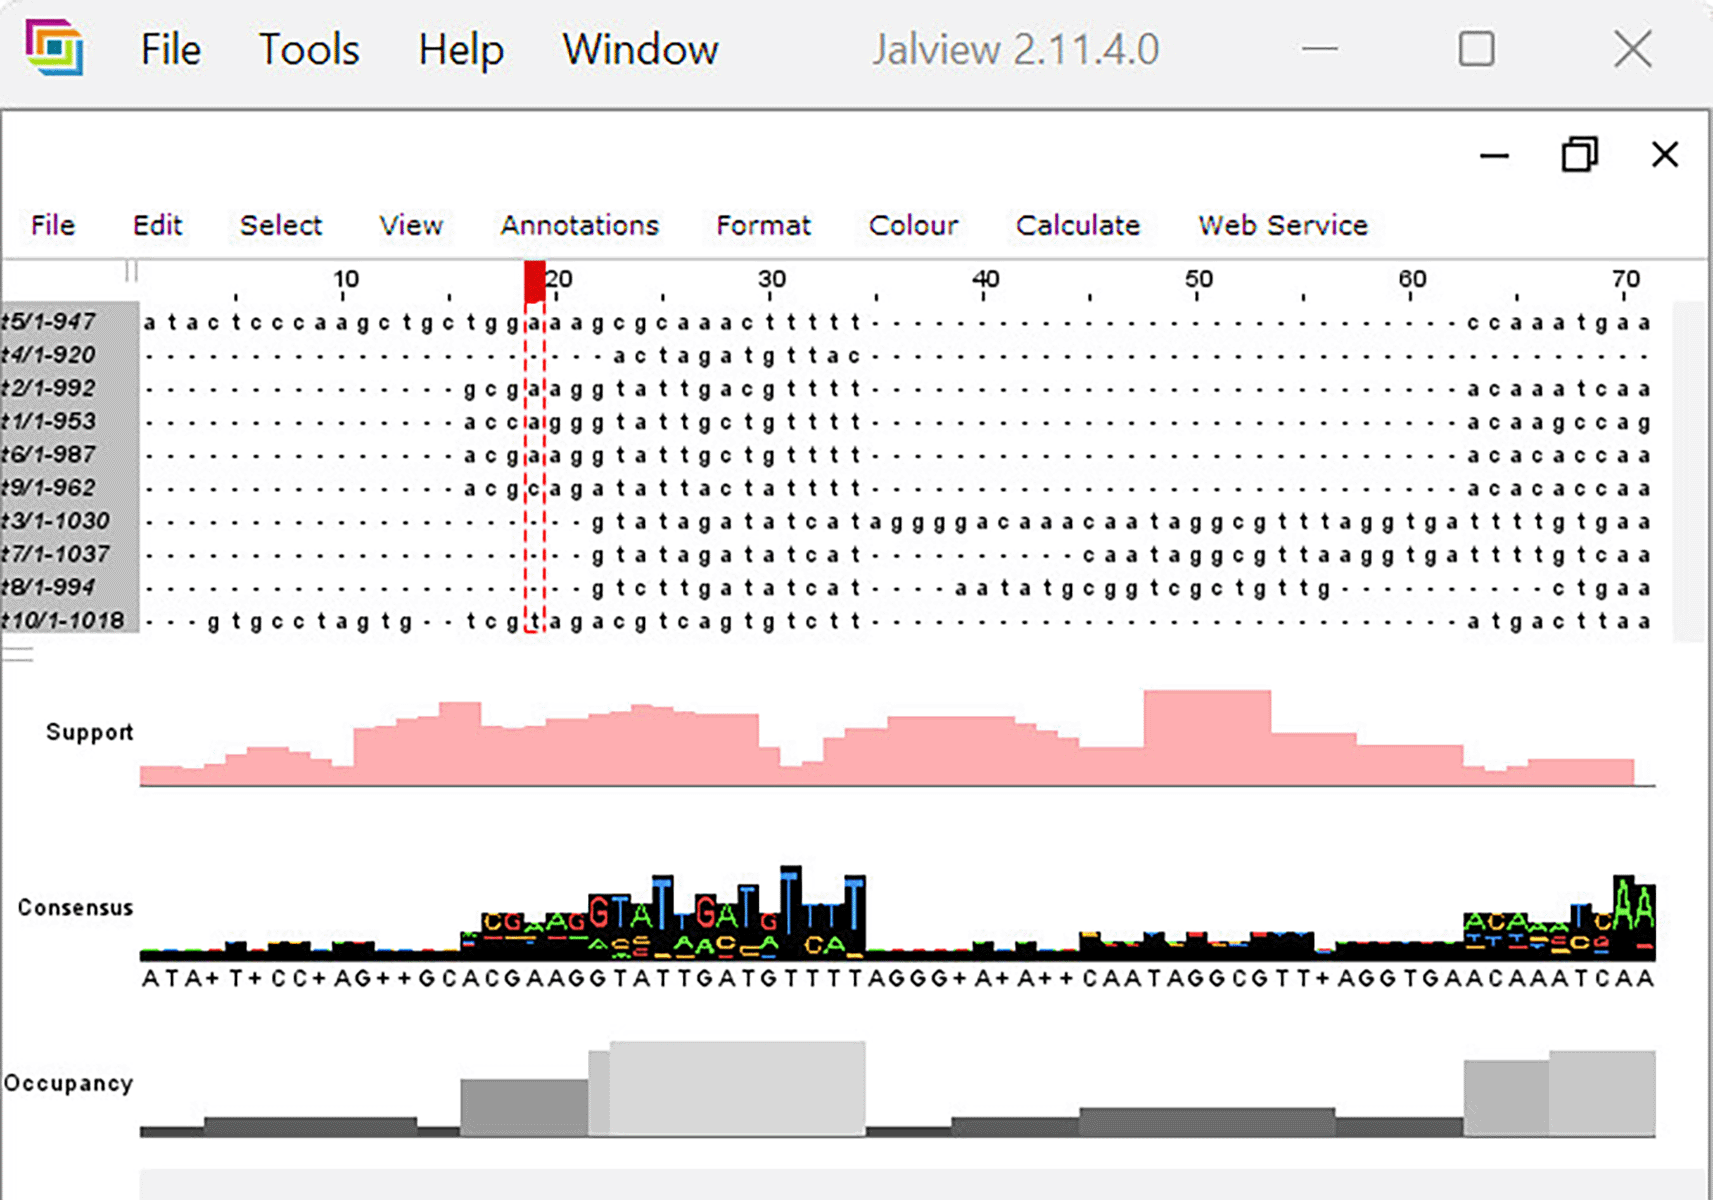Click the consensus sequence text line

click(x=897, y=978)
